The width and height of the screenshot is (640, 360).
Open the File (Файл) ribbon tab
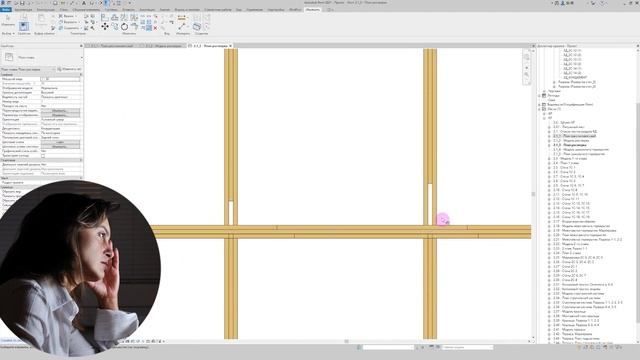6,9
